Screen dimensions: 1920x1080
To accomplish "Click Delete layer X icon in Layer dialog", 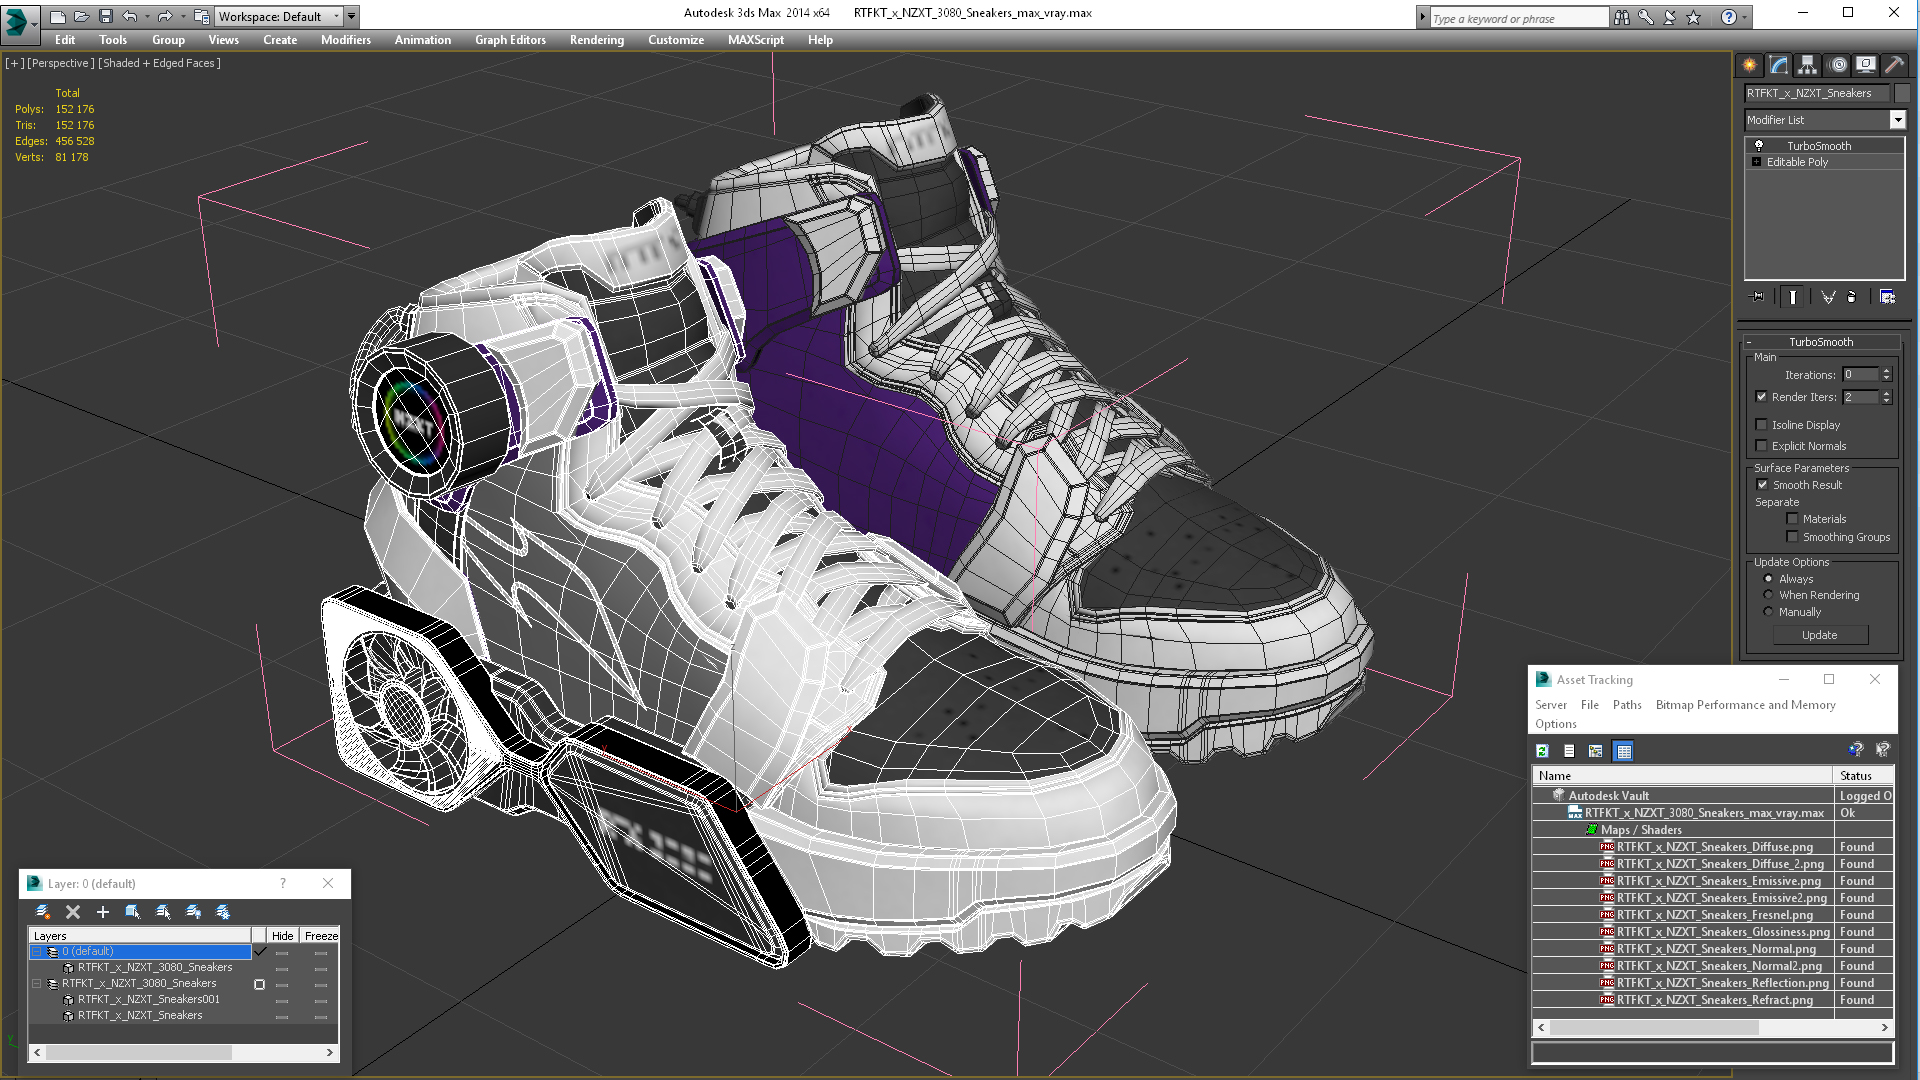I will click(x=73, y=912).
